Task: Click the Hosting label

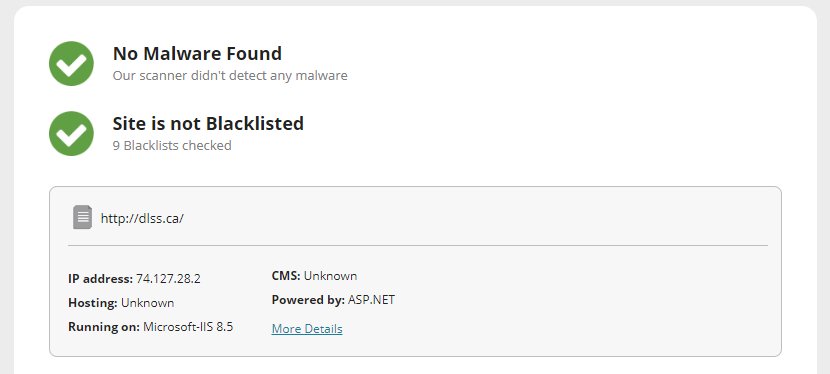Action: (93, 303)
